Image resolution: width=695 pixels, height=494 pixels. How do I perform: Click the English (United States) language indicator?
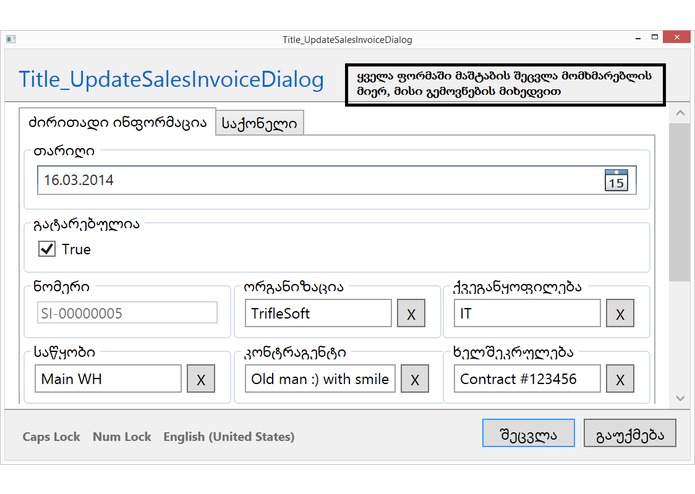[229, 437]
